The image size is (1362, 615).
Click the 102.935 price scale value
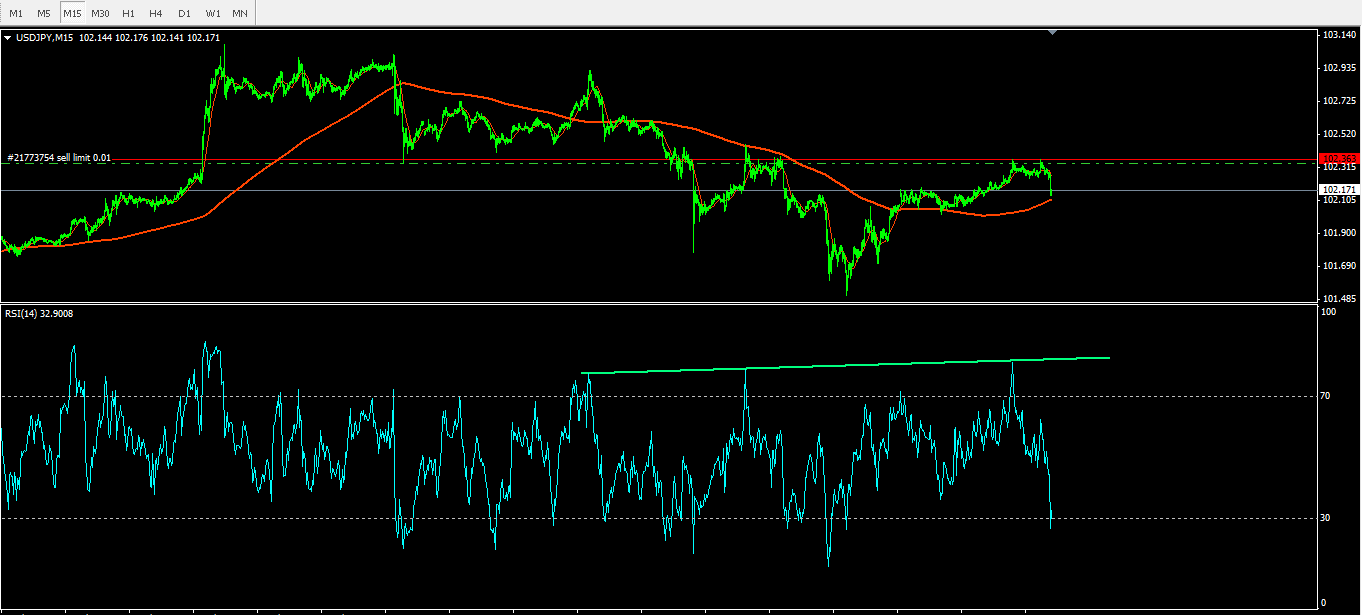(1338, 68)
